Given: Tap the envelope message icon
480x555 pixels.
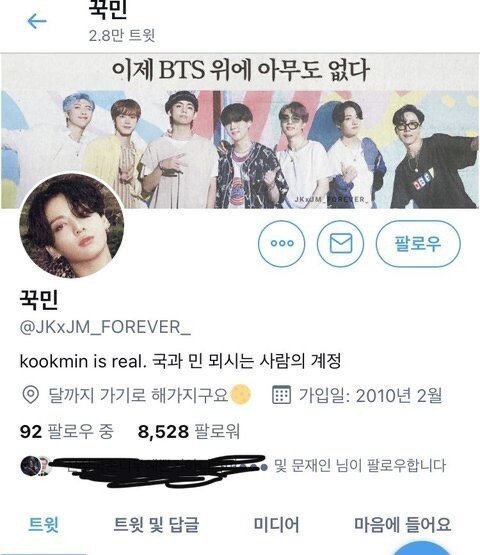Looking at the screenshot, I should click(x=341, y=244).
